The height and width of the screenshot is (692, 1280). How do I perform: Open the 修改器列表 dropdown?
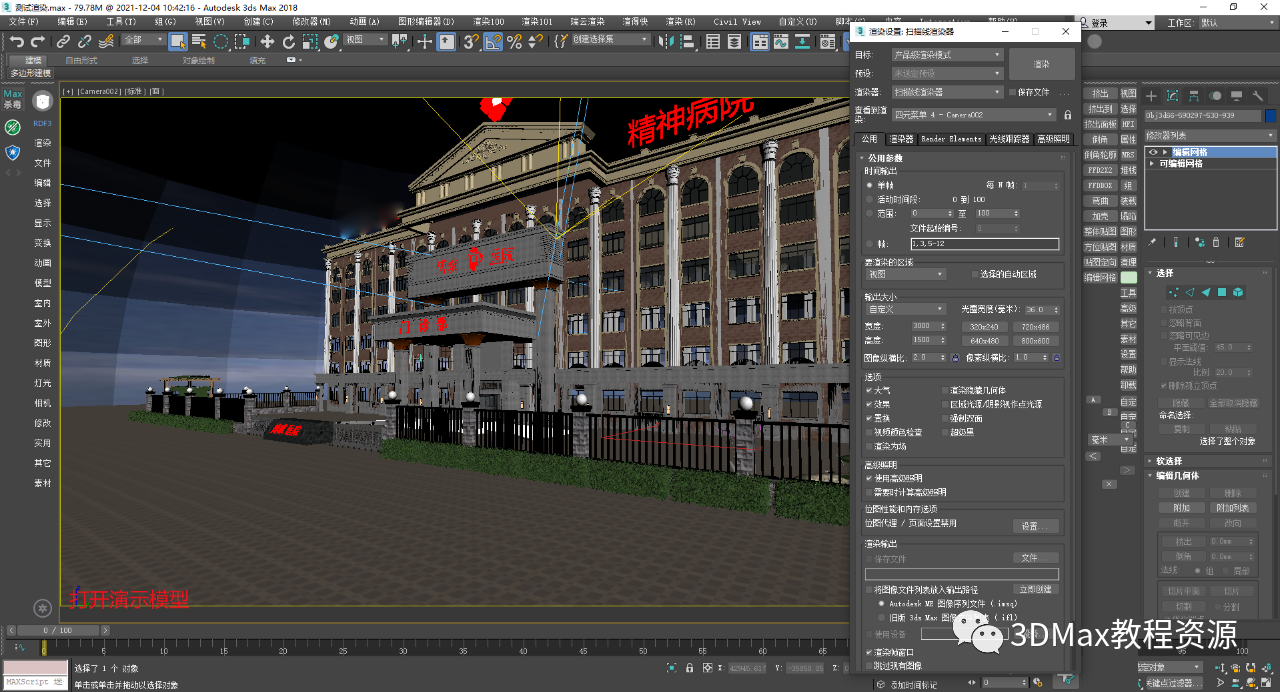click(1210, 134)
